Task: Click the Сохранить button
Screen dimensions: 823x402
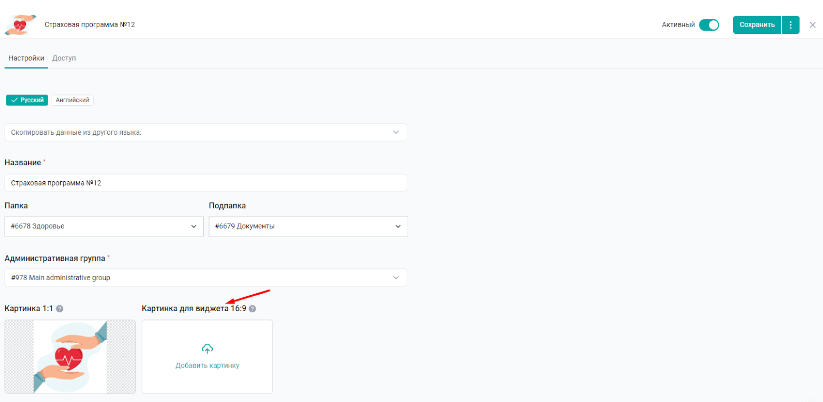Action: point(756,25)
